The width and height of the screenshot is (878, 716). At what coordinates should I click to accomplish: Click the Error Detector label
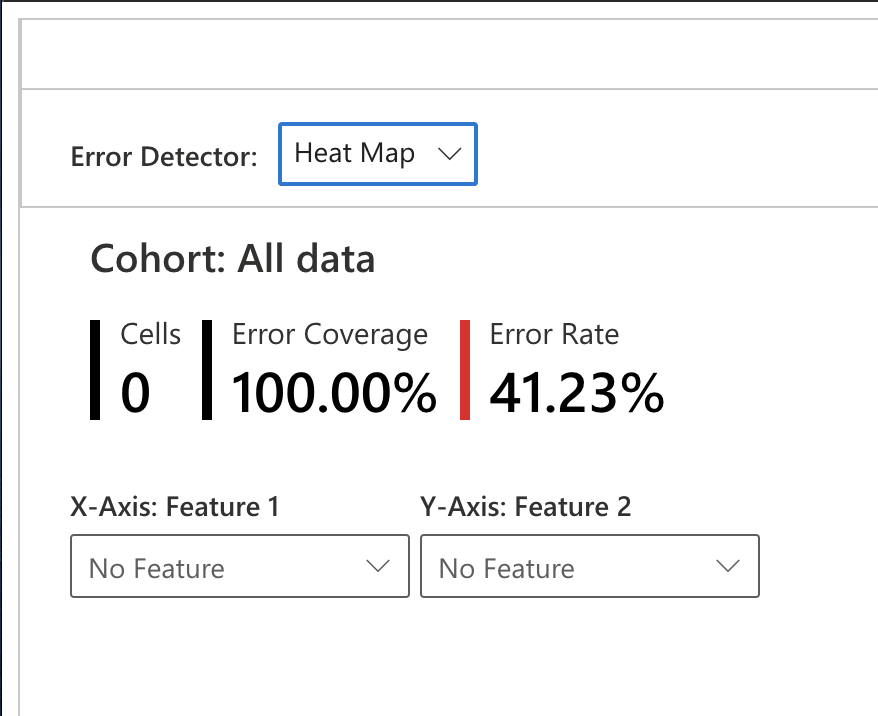[x=164, y=157]
